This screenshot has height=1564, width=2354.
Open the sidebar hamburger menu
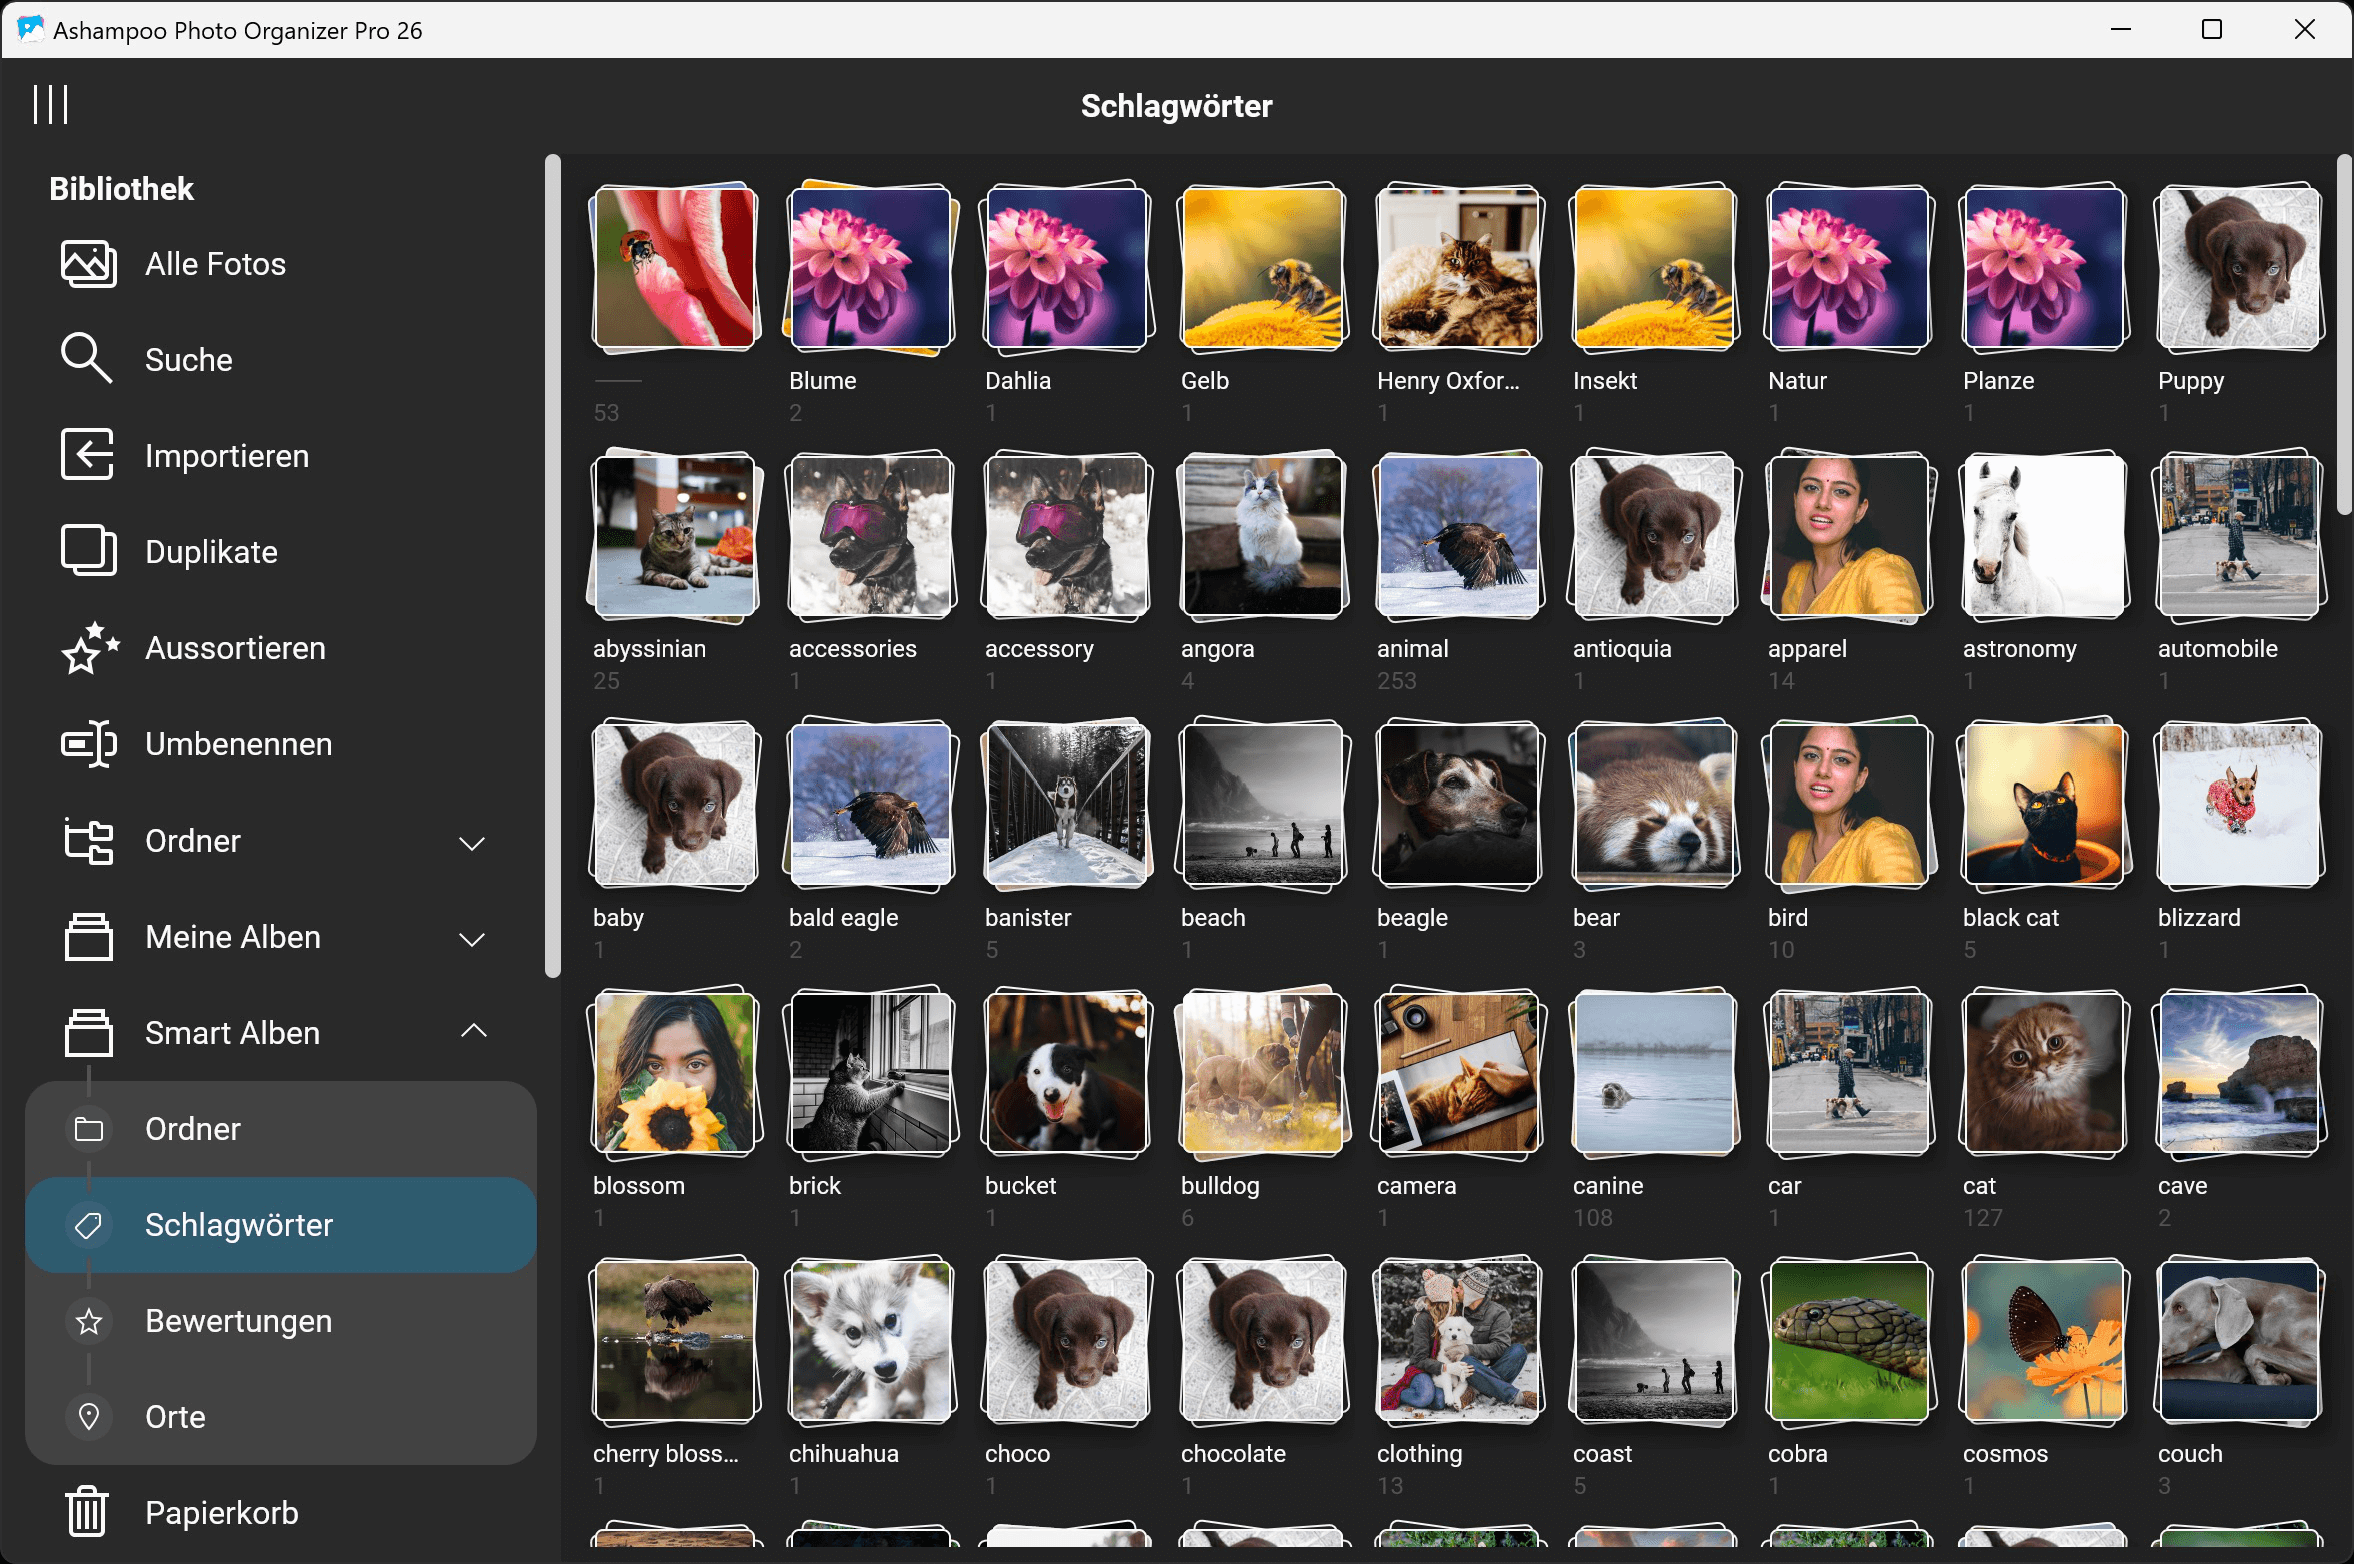click(52, 103)
